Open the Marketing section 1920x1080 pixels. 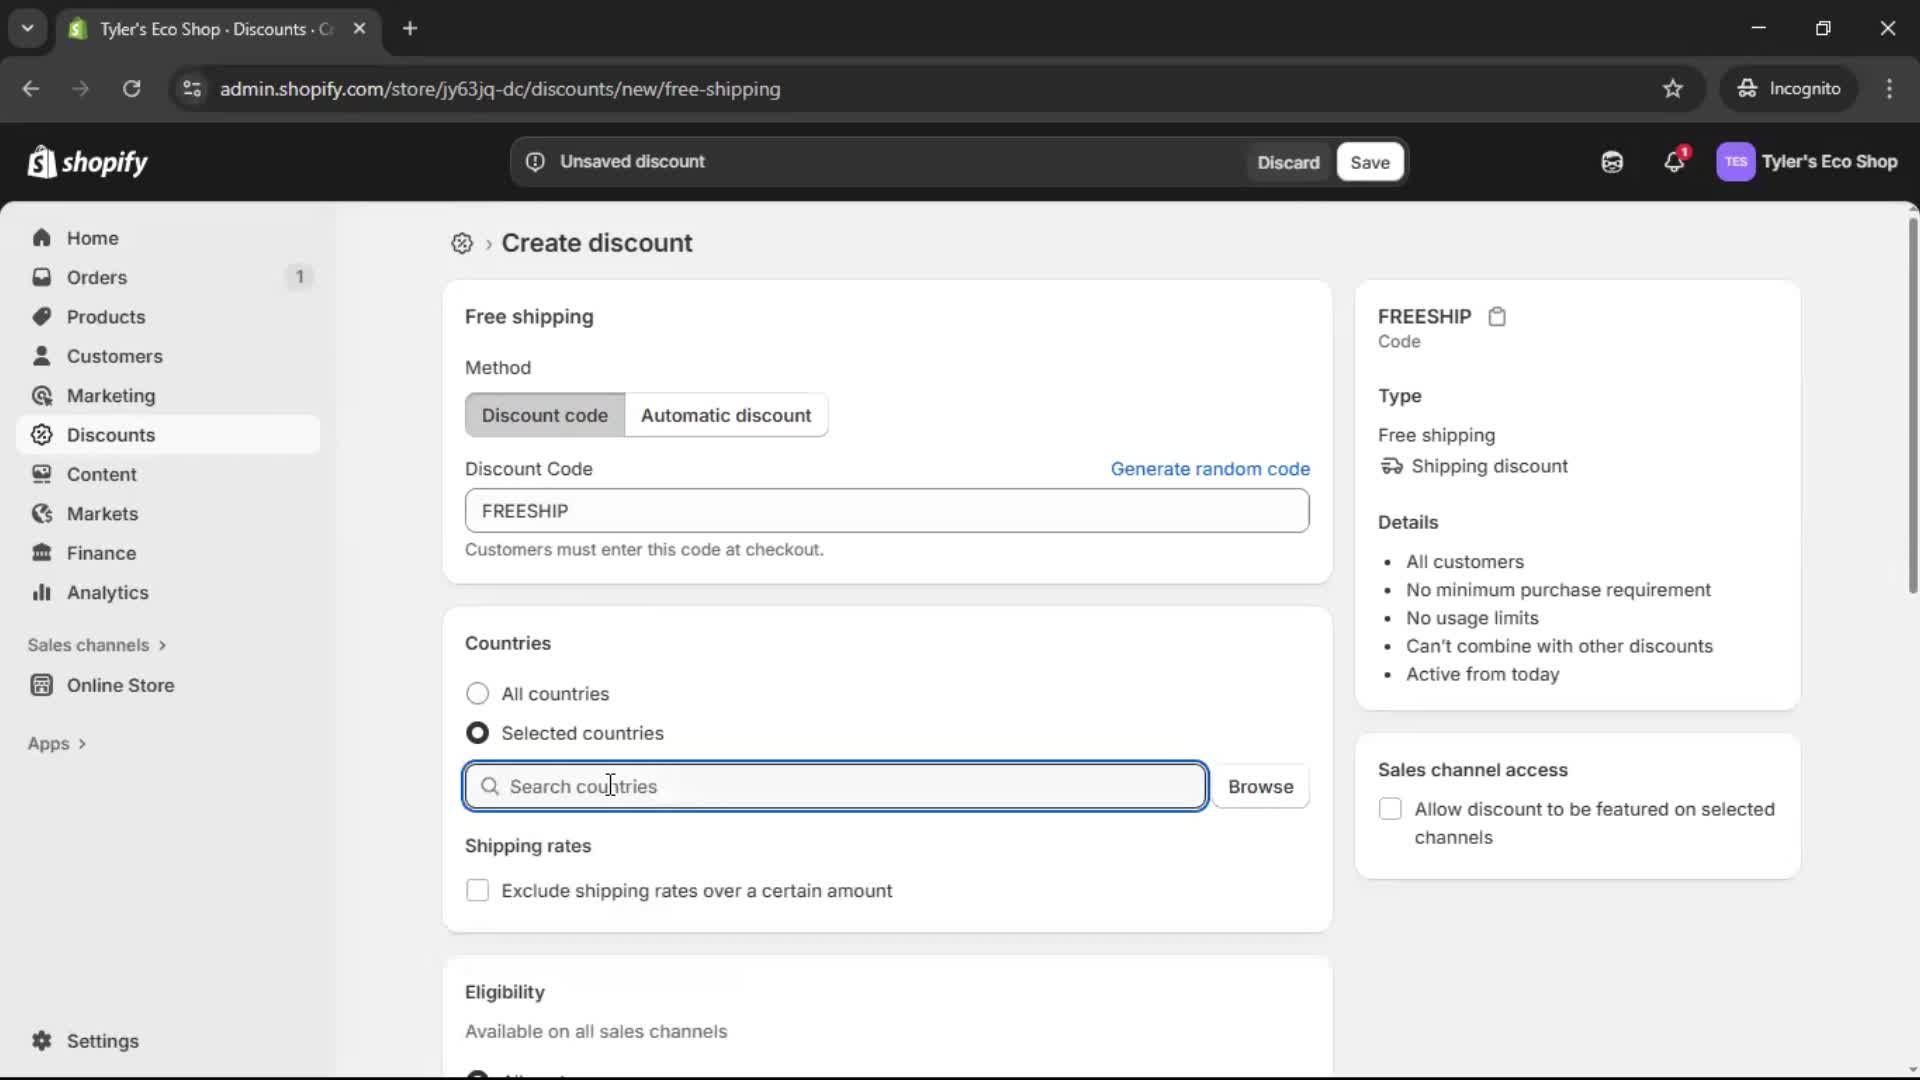coord(110,395)
